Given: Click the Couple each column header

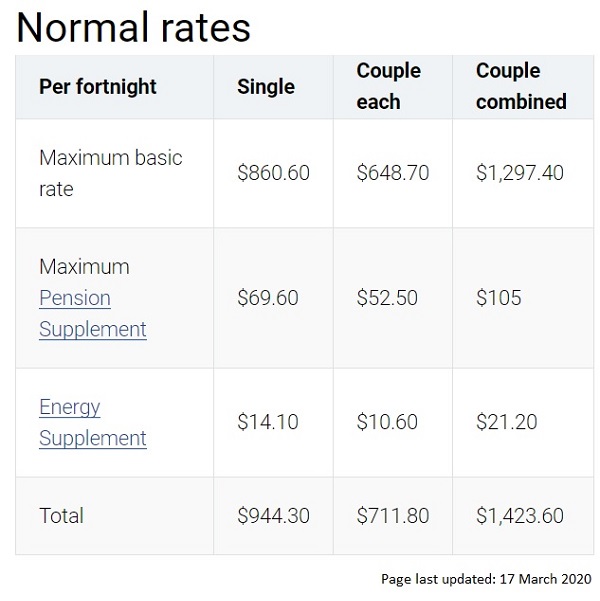Looking at the screenshot, I should [x=389, y=86].
